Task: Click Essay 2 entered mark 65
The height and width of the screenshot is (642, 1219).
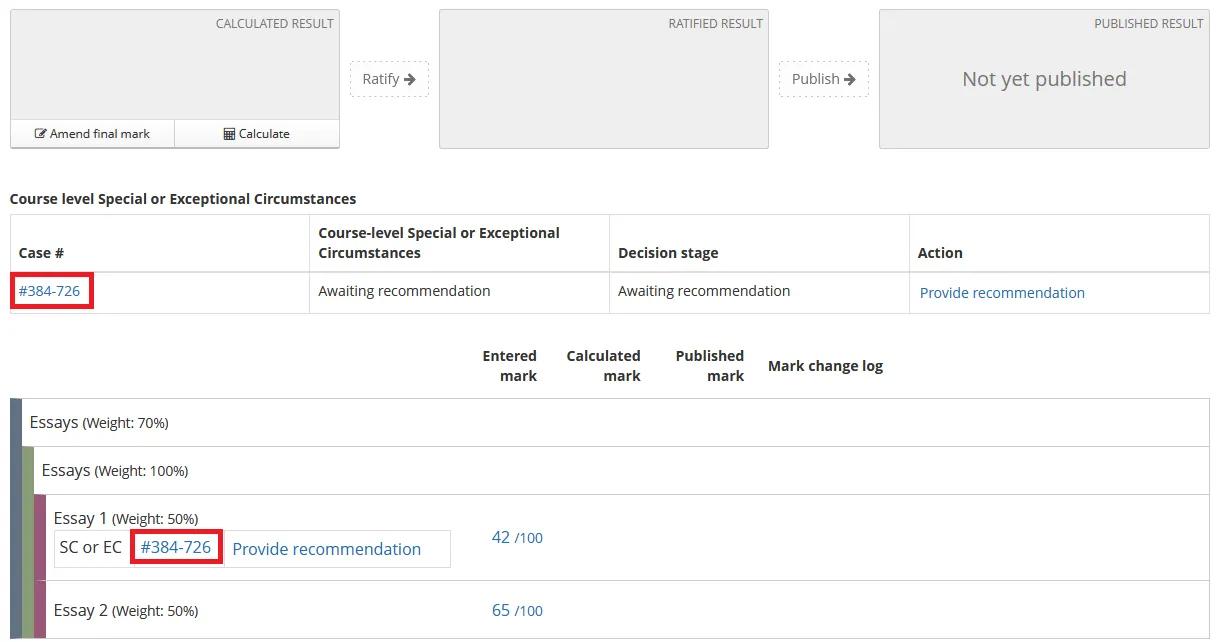Action: (517, 610)
